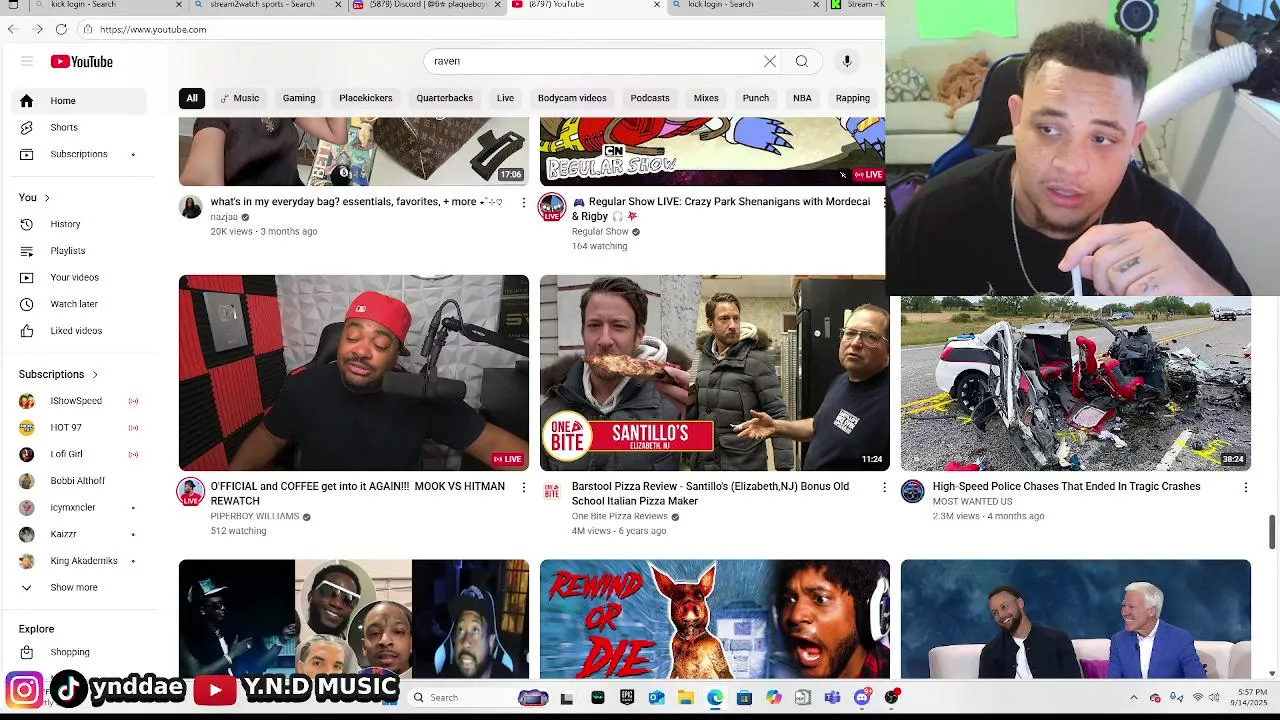Open more options for the everyday bag video
The width and height of the screenshot is (1280, 720).
tap(523, 202)
